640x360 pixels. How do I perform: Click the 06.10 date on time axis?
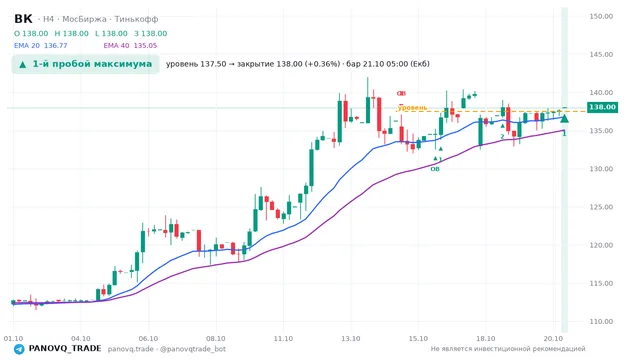148,339
